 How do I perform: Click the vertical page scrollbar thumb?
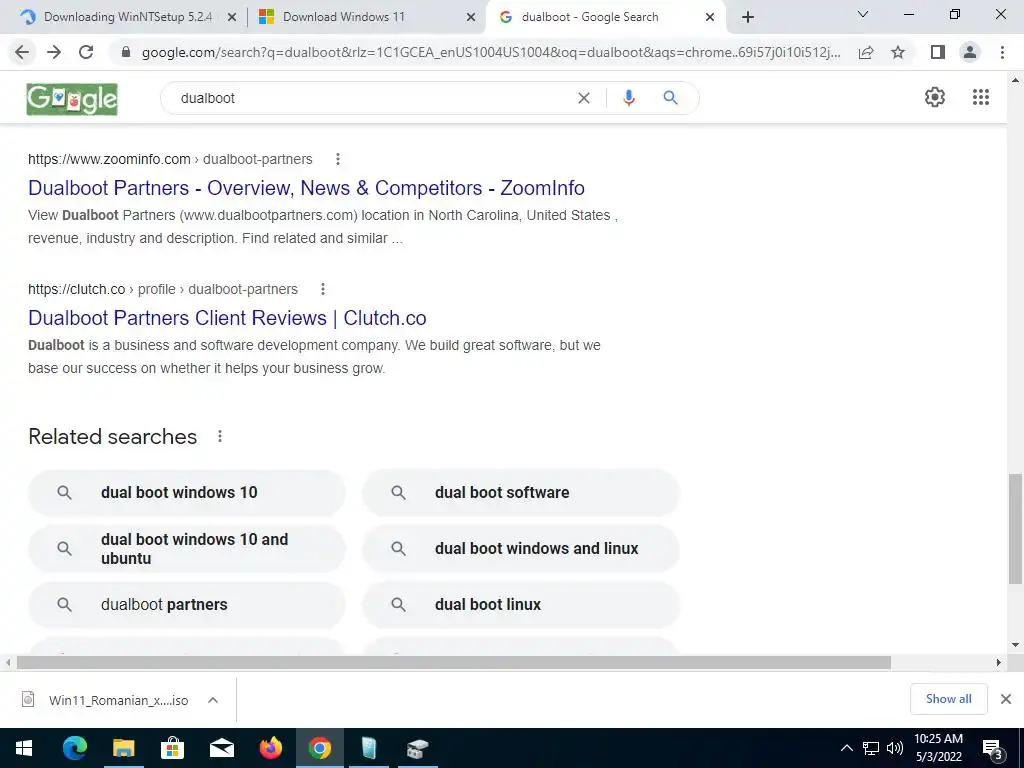coord(1015,529)
